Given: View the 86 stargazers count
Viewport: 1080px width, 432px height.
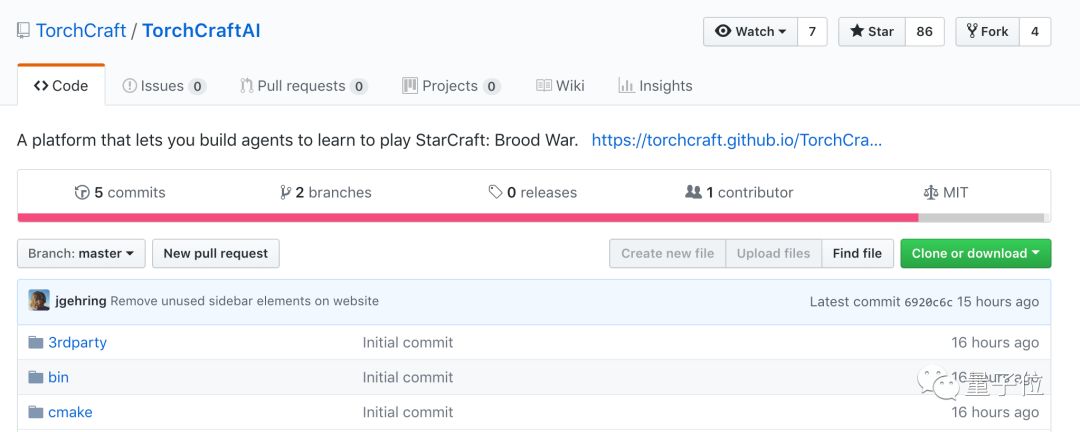Looking at the screenshot, I should (x=924, y=32).
